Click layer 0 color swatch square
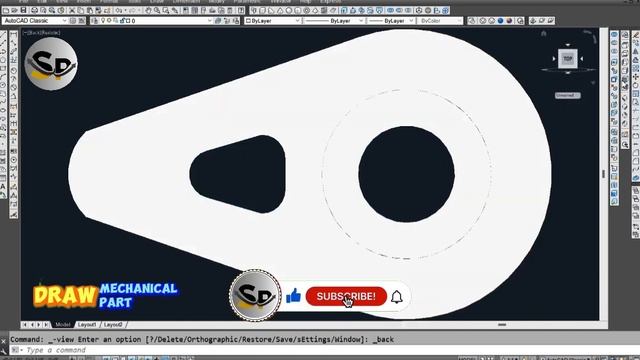This screenshot has width=640, height=360. point(127,20)
